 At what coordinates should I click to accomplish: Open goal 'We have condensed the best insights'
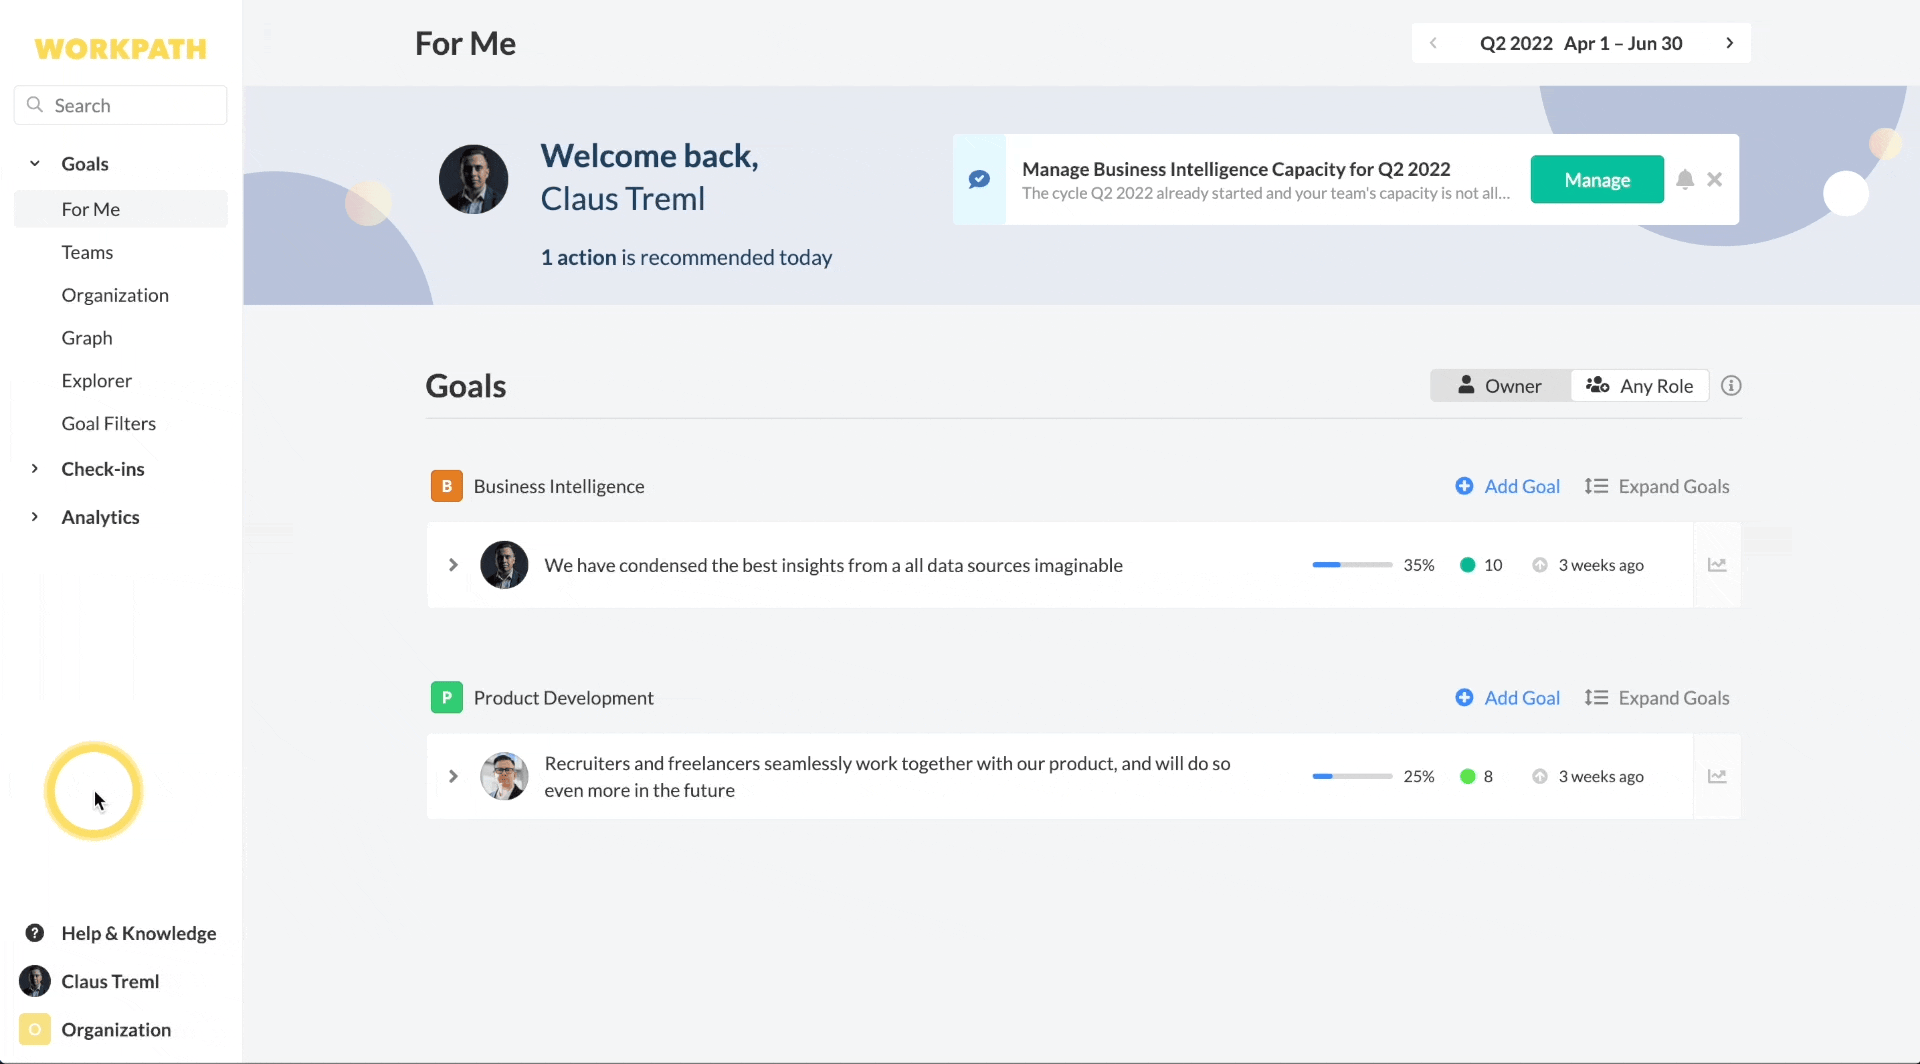pos(833,565)
